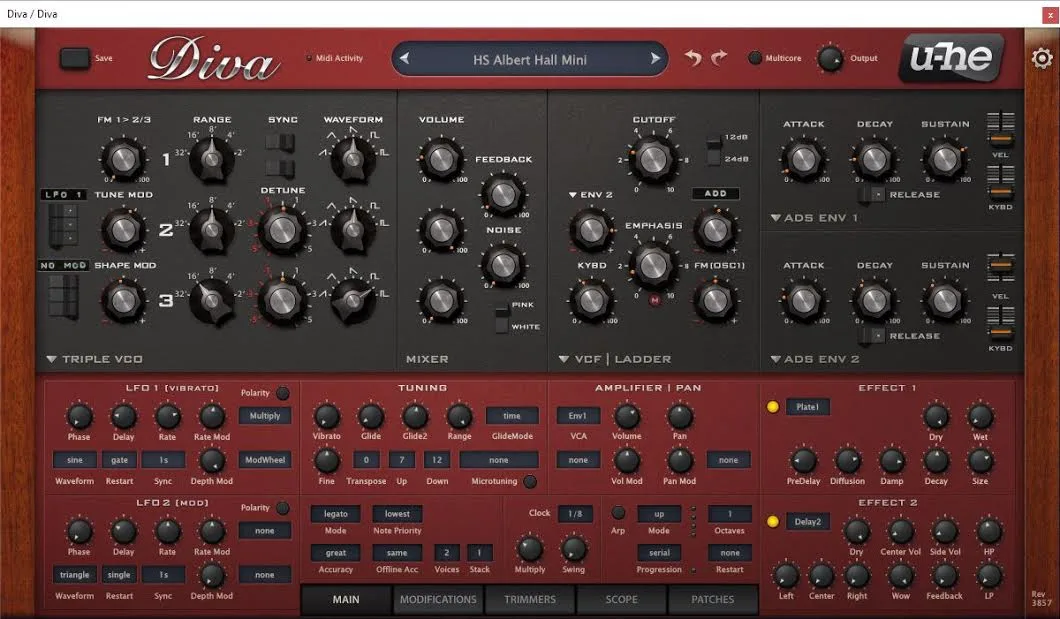This screenshot has width=1060, height=619.
Task: Toggle the Arp on/off button
Action: (x=618, y=513)
